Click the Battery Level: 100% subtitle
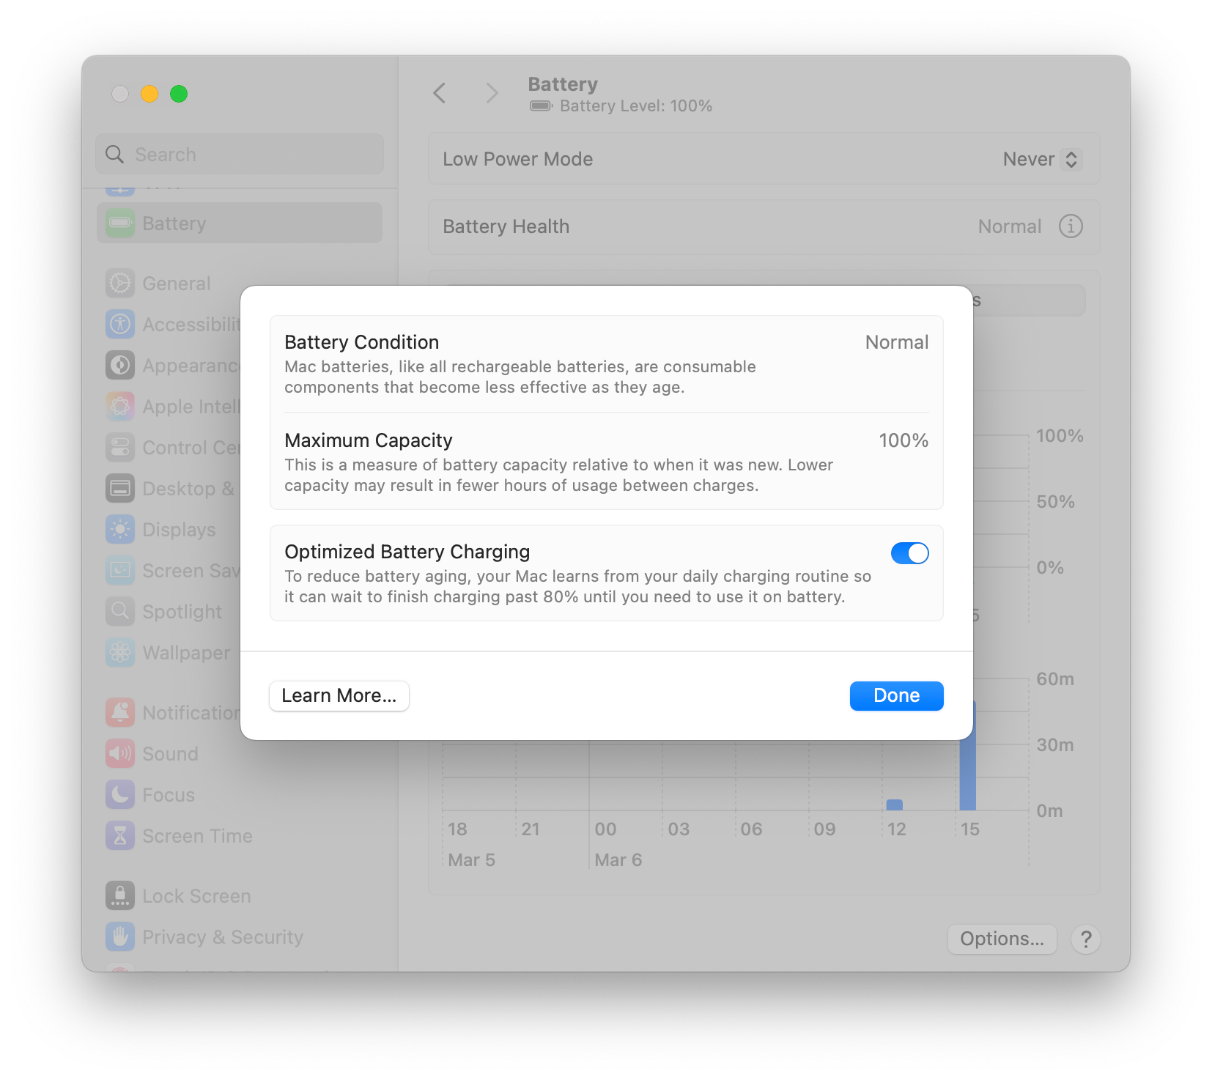This screenshot has height=1080, width=1212. tap(636, 106)
